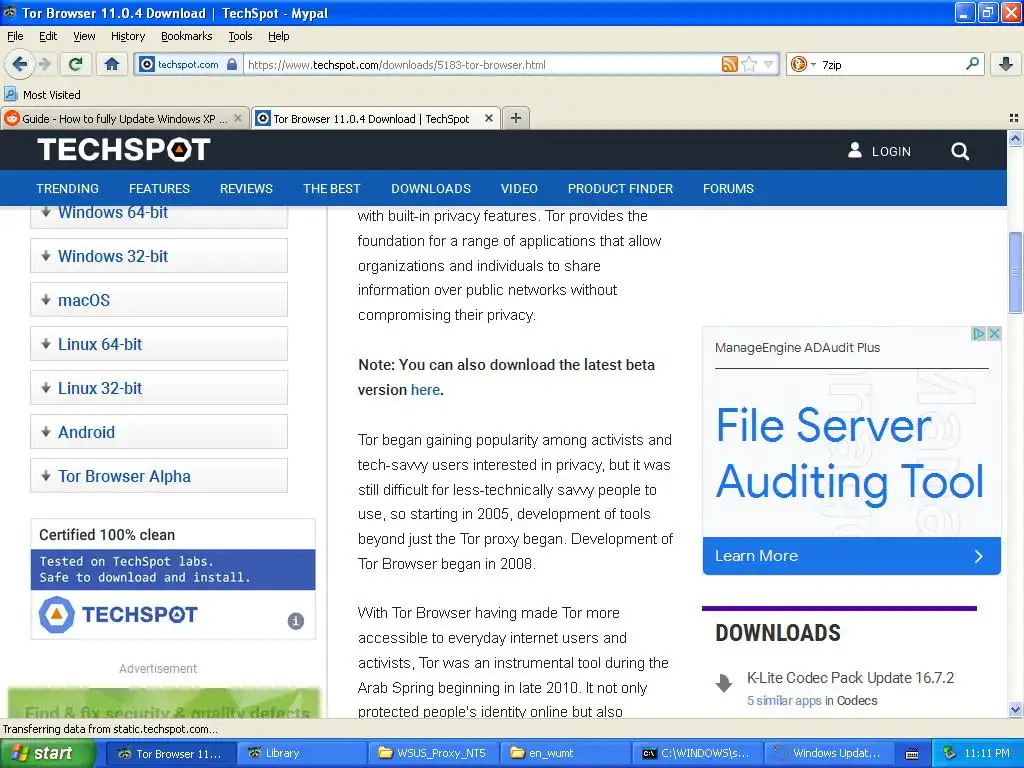The width and height of the screenshot is (1024, 768).
Task: Switch to Library window in taskbar
Action: tap(301, 754)
